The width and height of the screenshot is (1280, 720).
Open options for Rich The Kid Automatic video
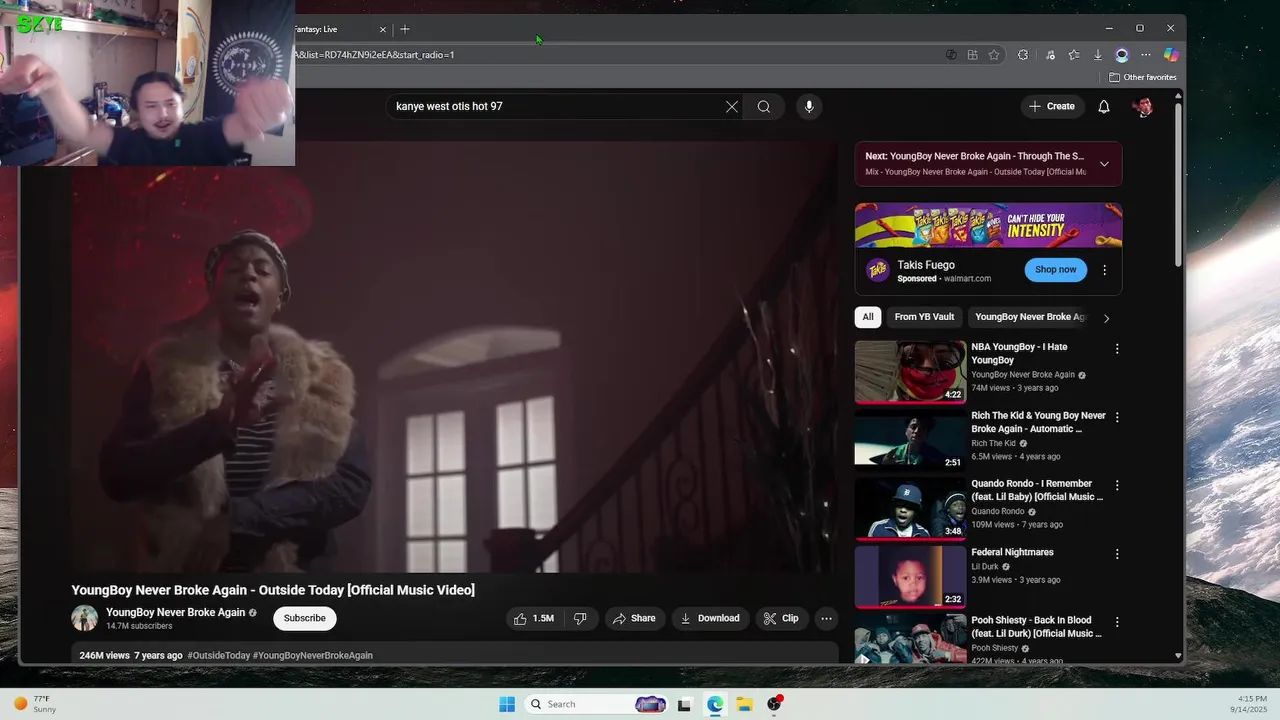pyautogui.click(x=1117, y=417)
